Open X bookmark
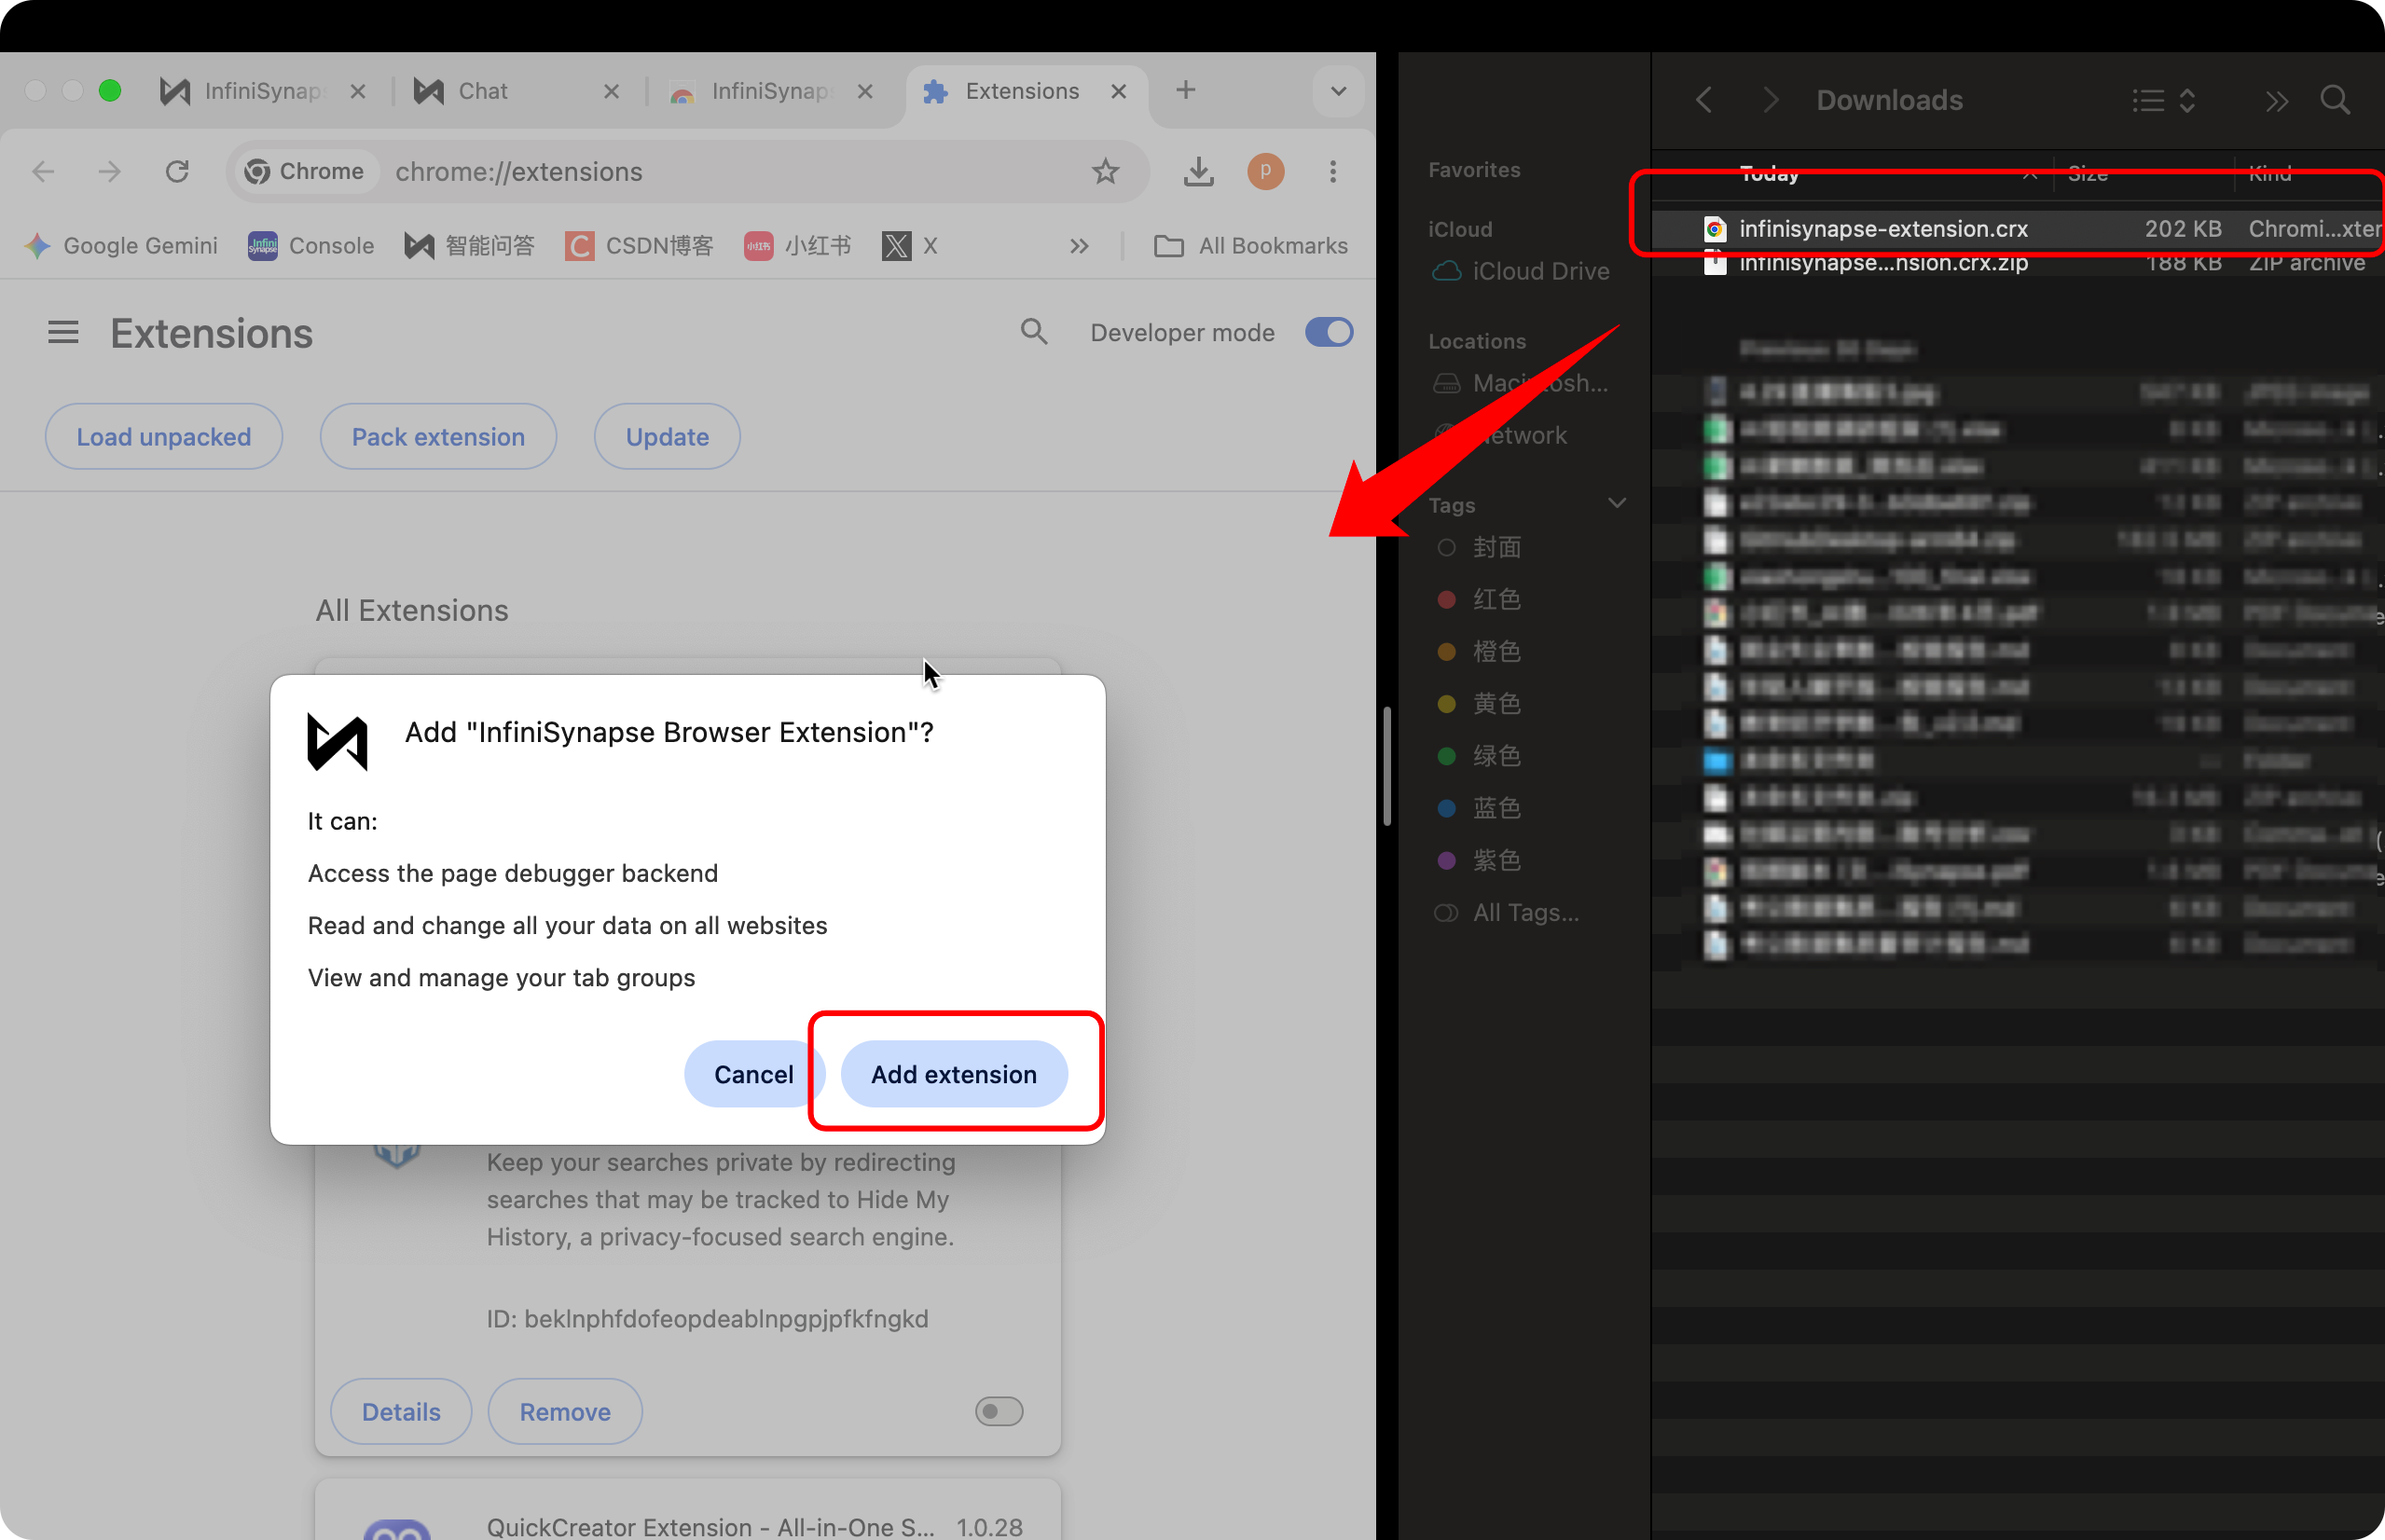Screen dimensions: 2385x1540 point(910,246)
